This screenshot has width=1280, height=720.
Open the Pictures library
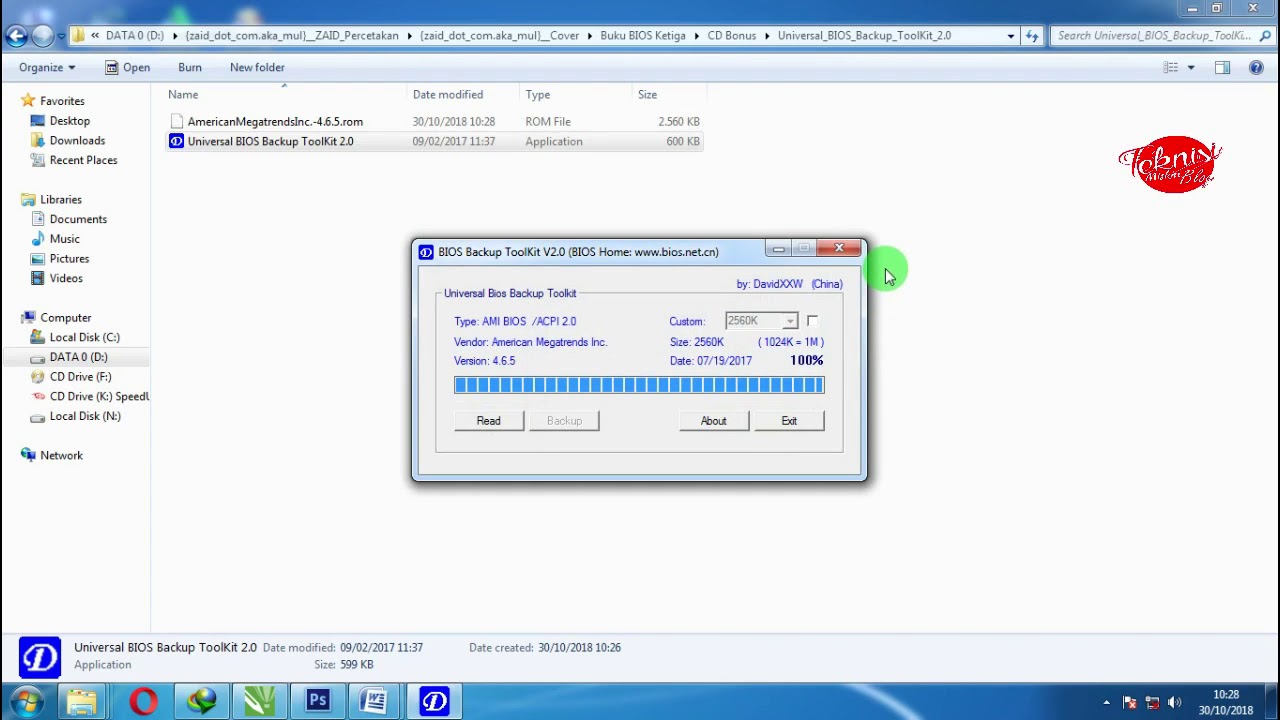[x=69, y=259]
